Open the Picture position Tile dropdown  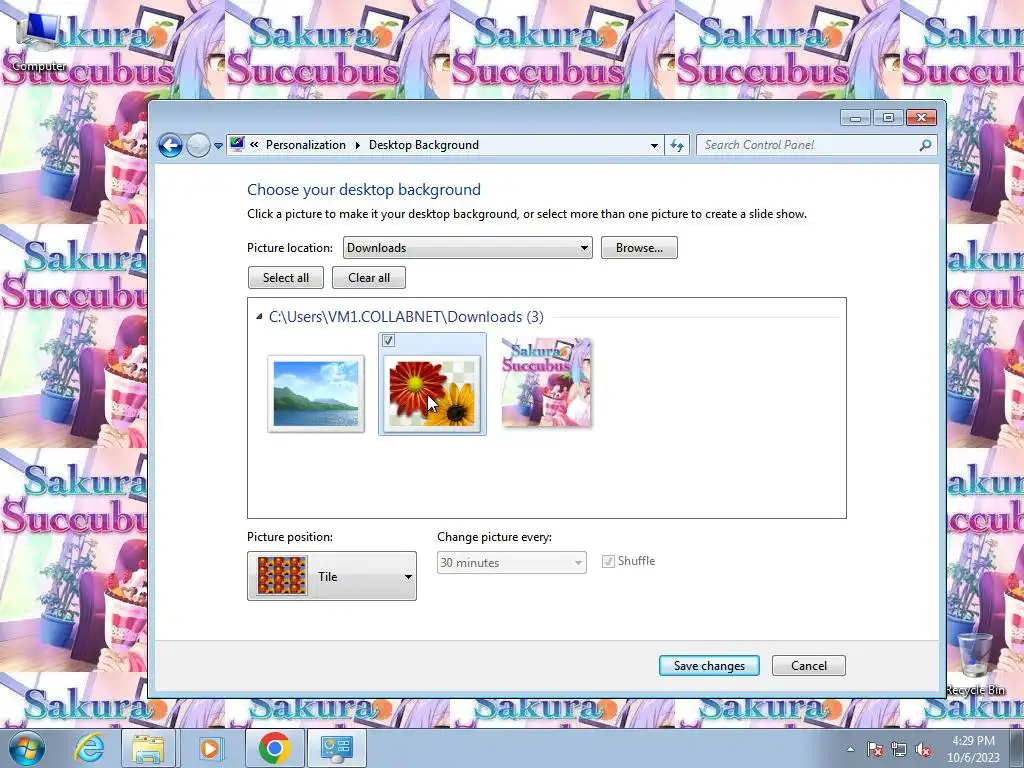(332, 576)
